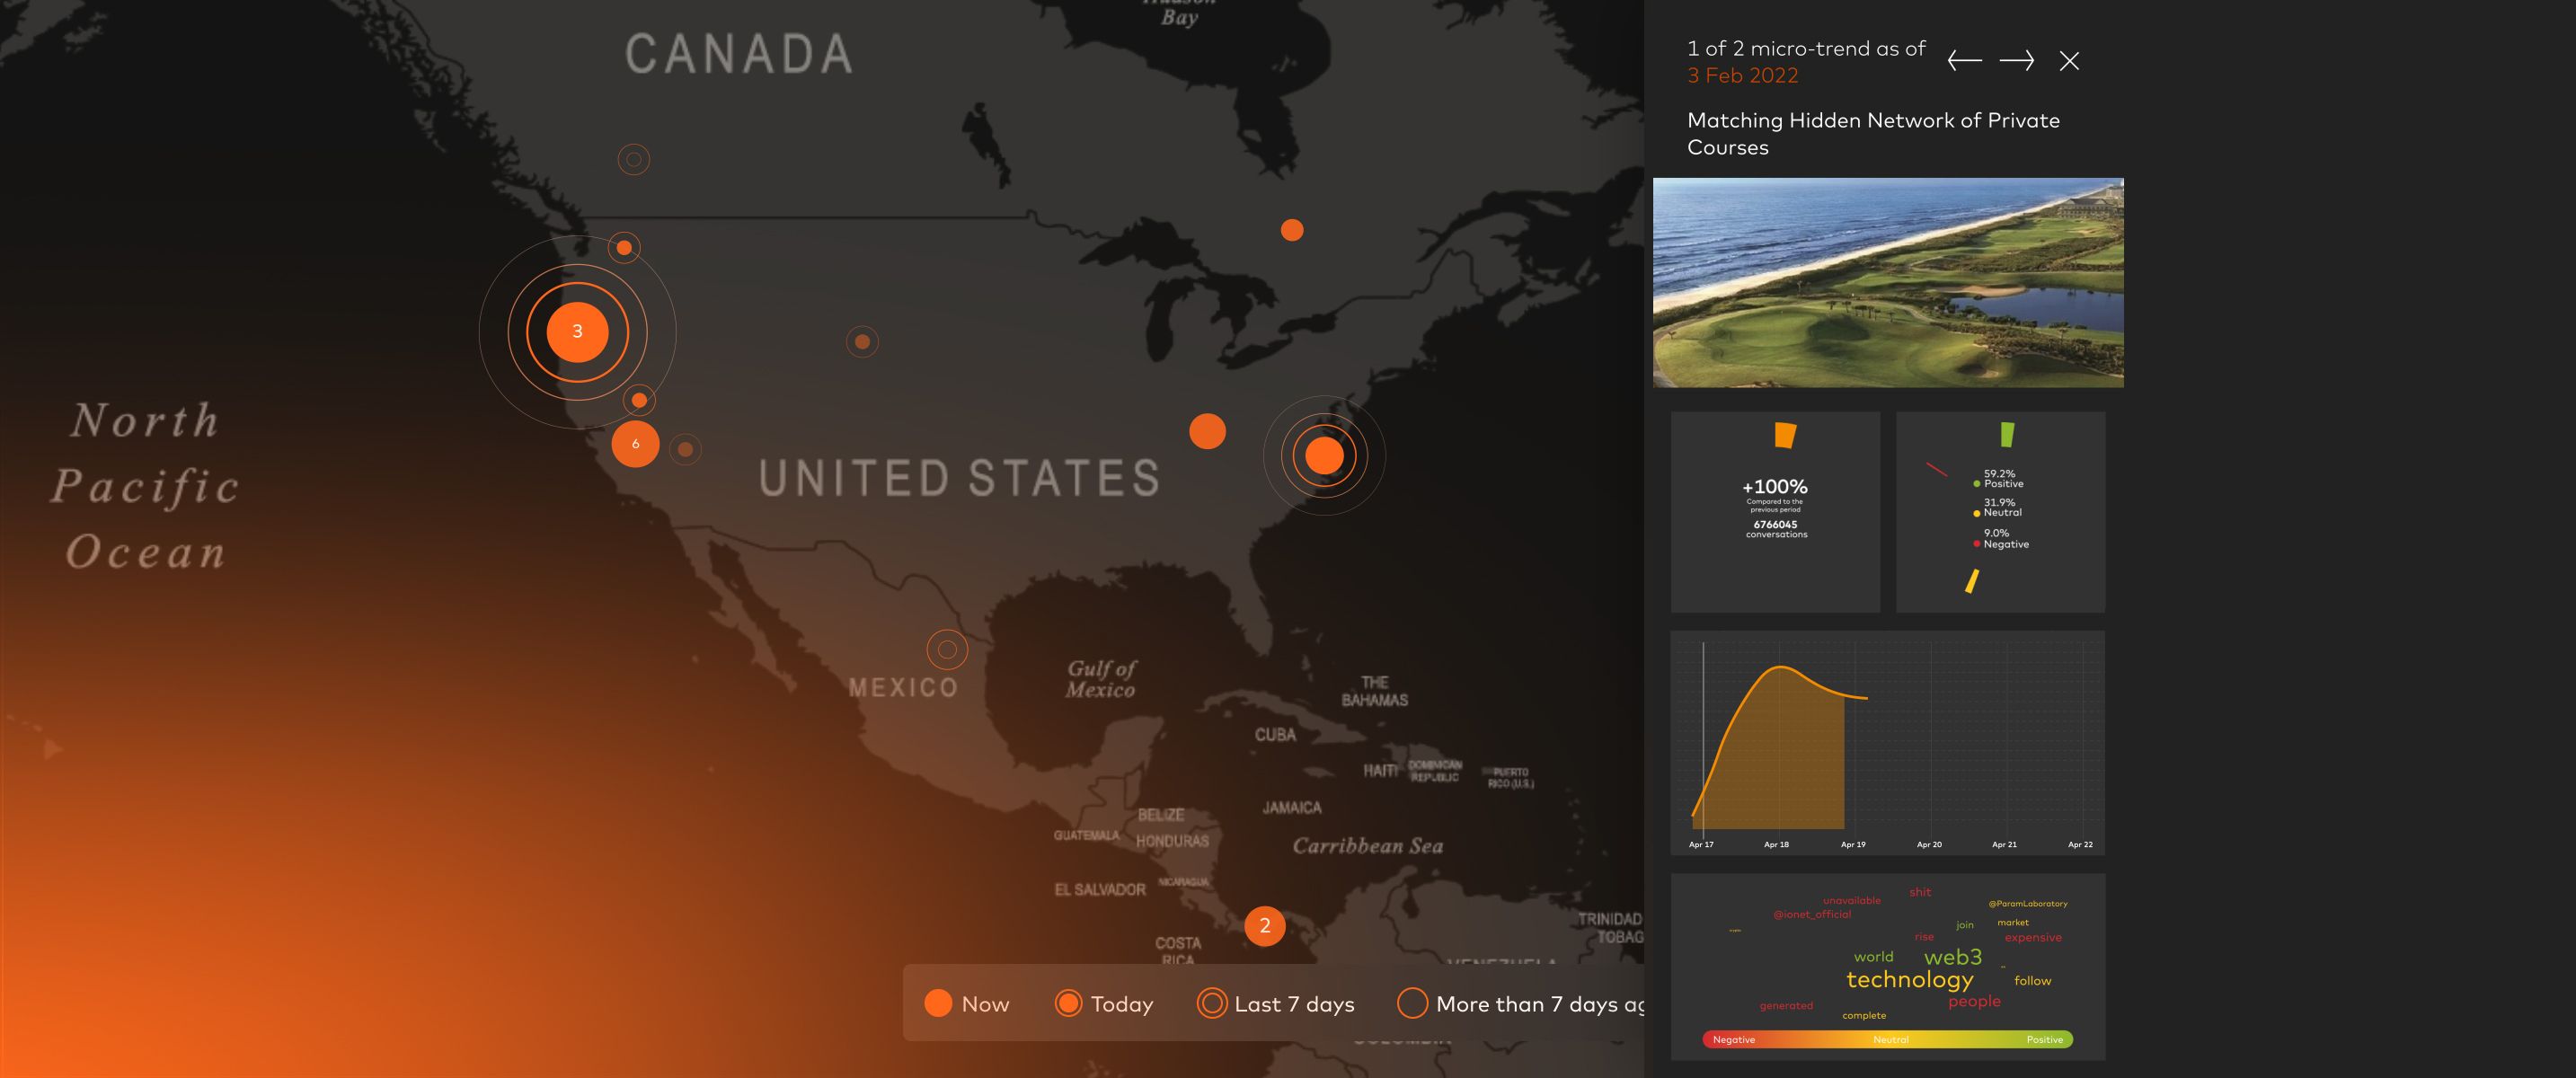Toggle the Last 7 days legend filter
2576x1078 pixels.
[x=1275, y=1004]
